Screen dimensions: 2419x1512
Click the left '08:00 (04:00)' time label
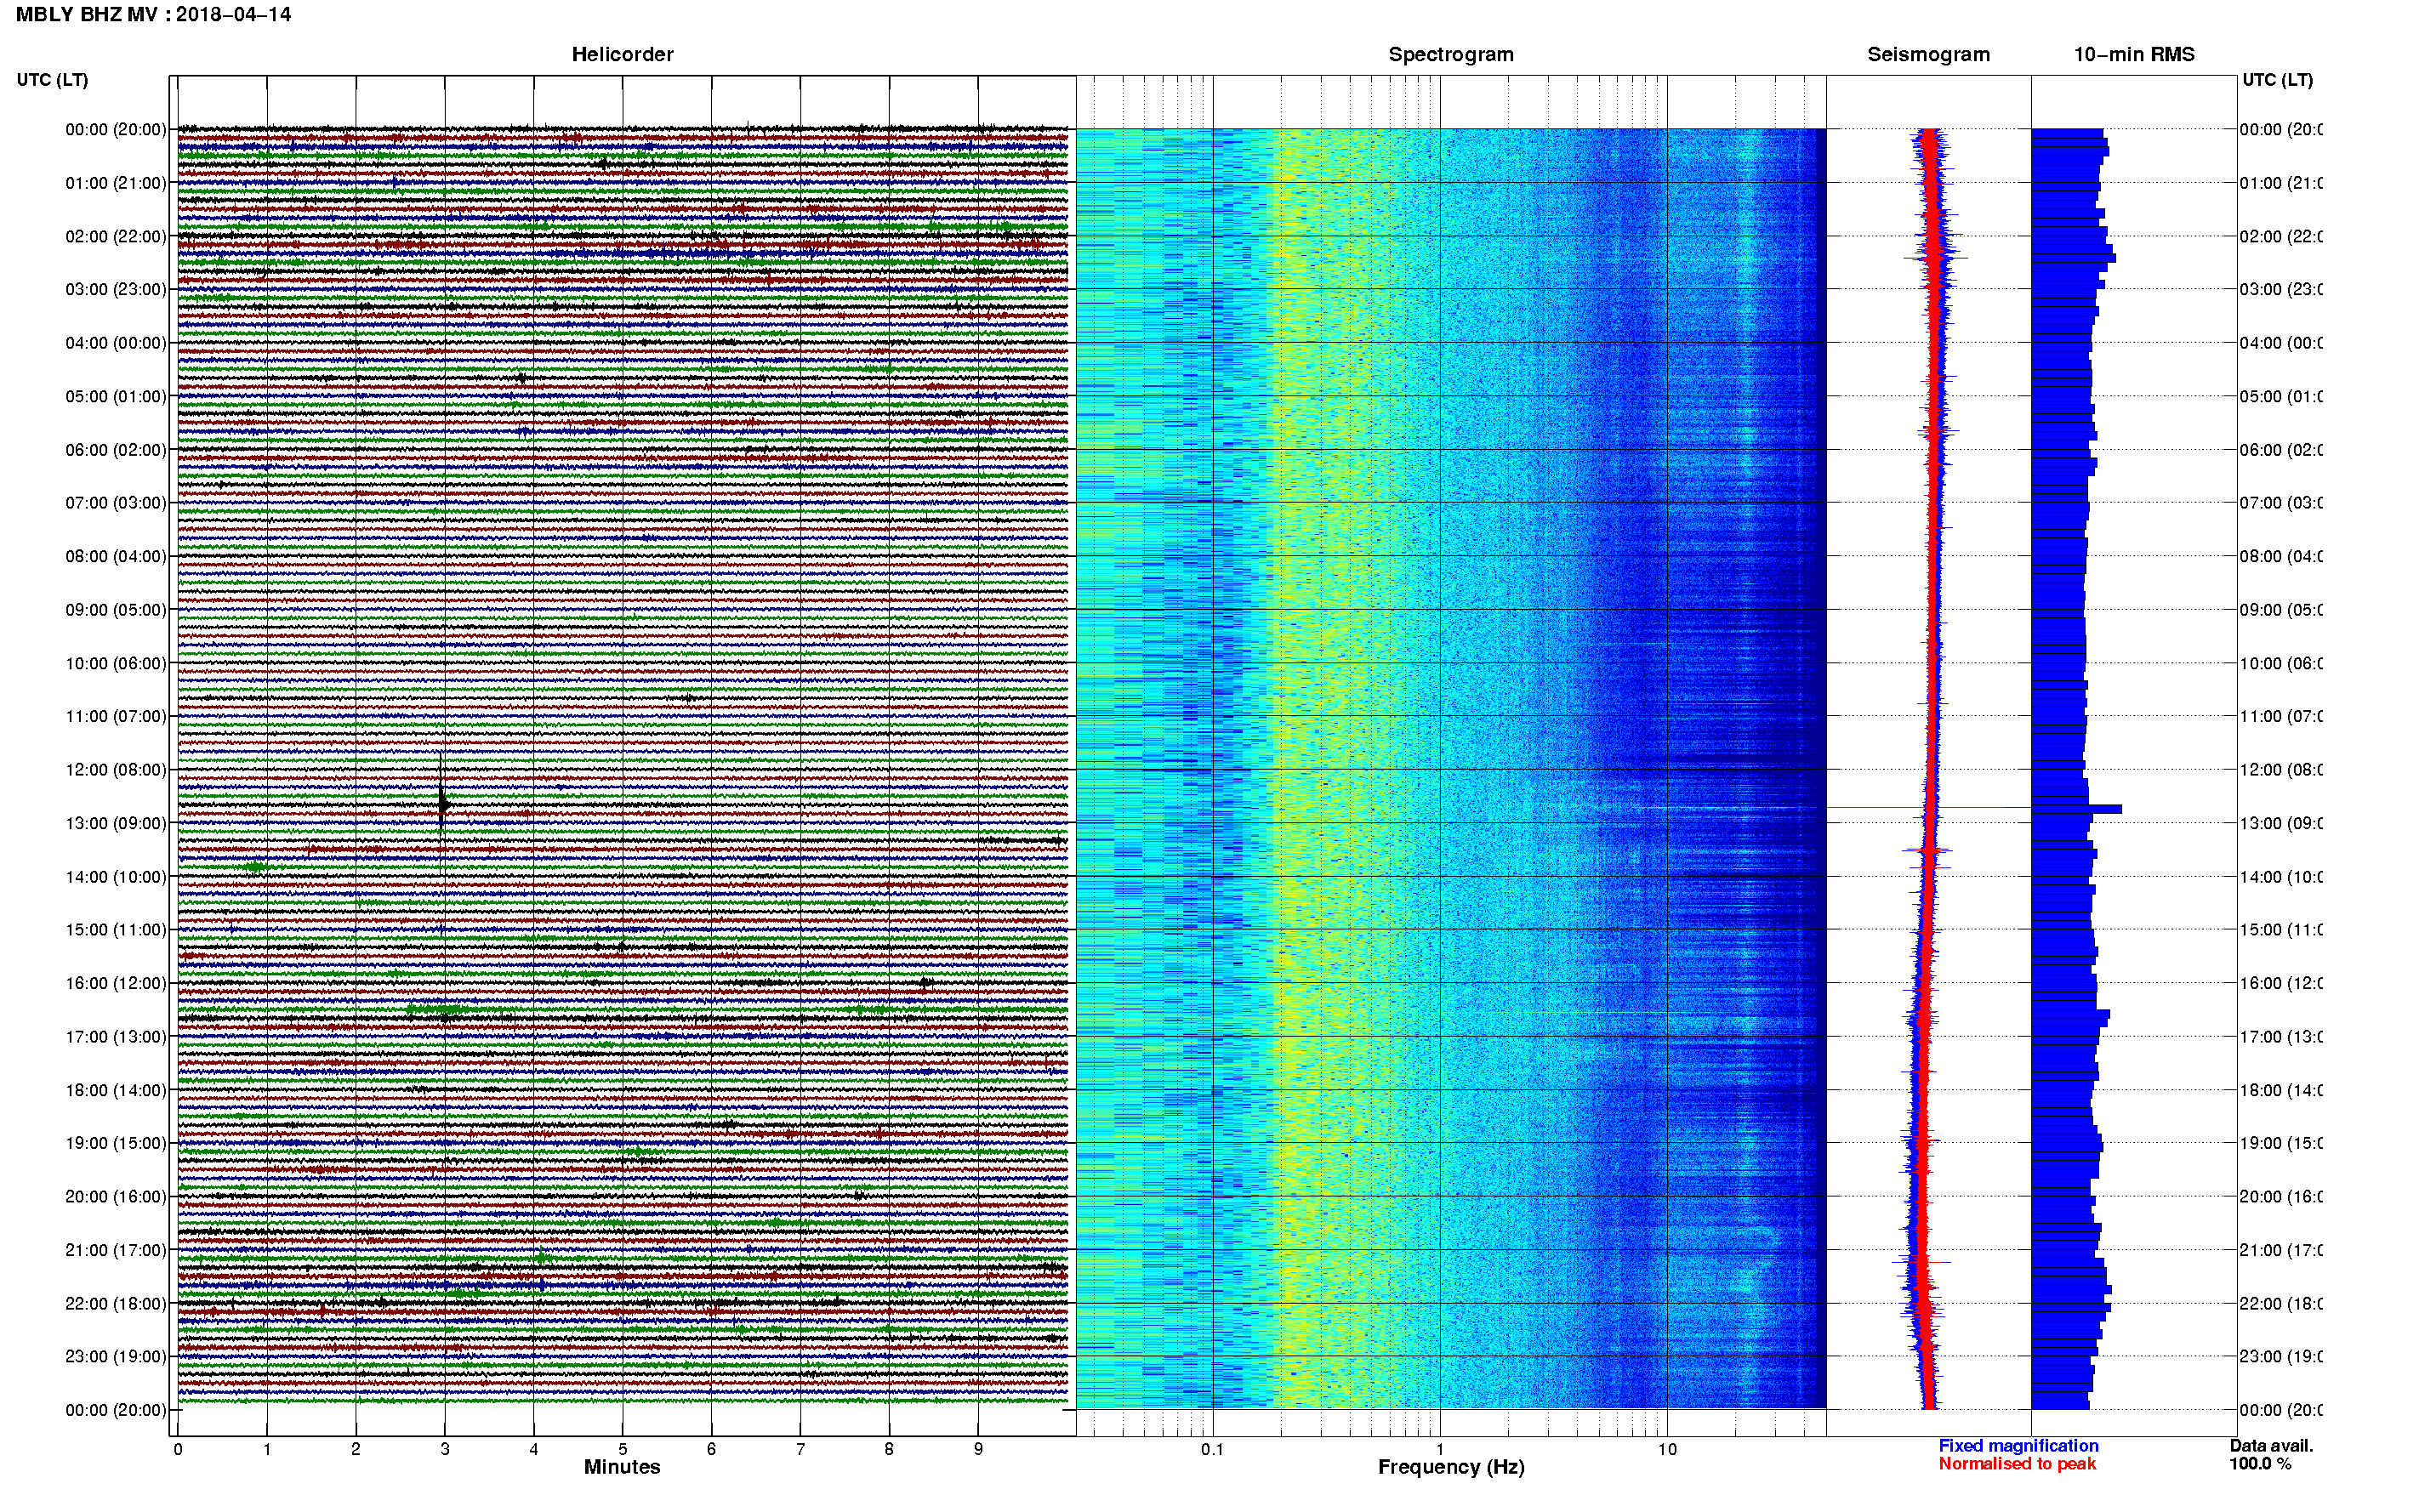click(x=116, y=556)
